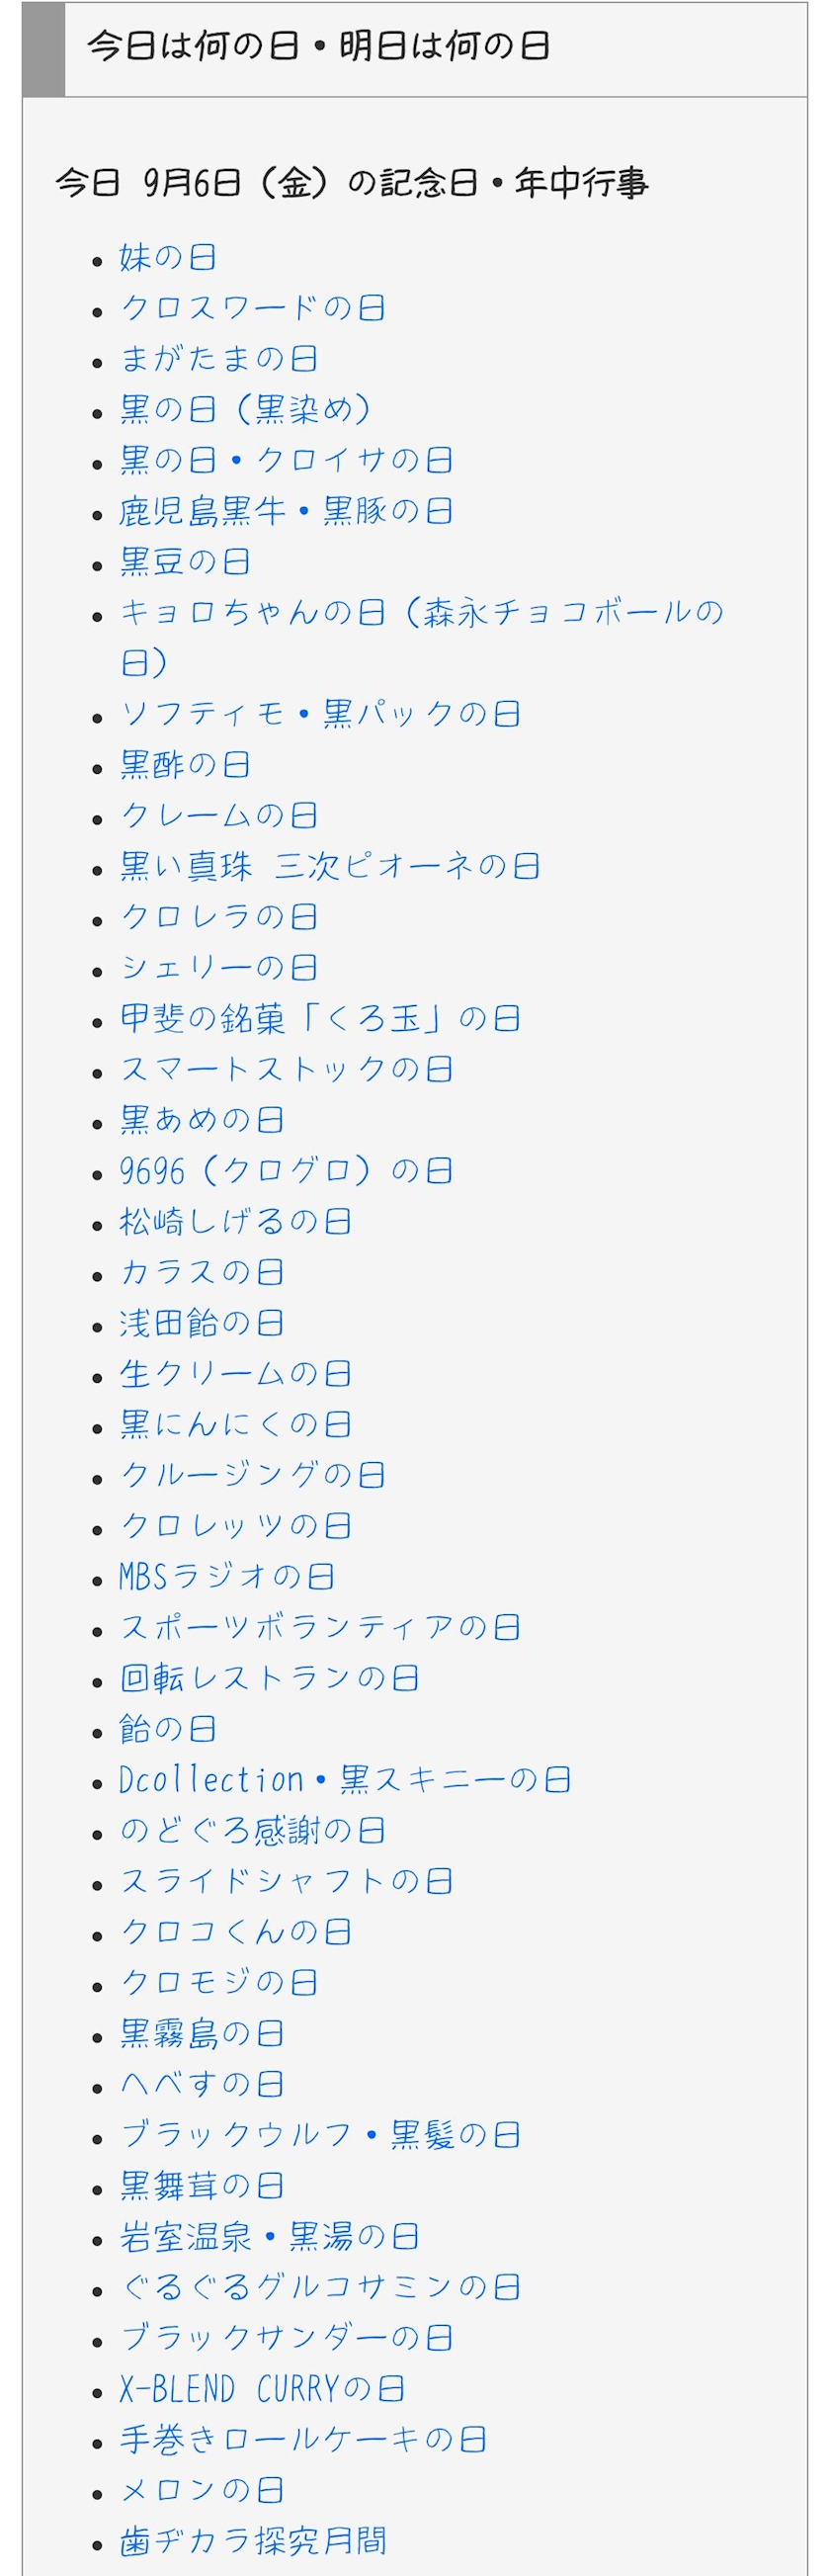Open the 妹の日 link

point(168,258)
